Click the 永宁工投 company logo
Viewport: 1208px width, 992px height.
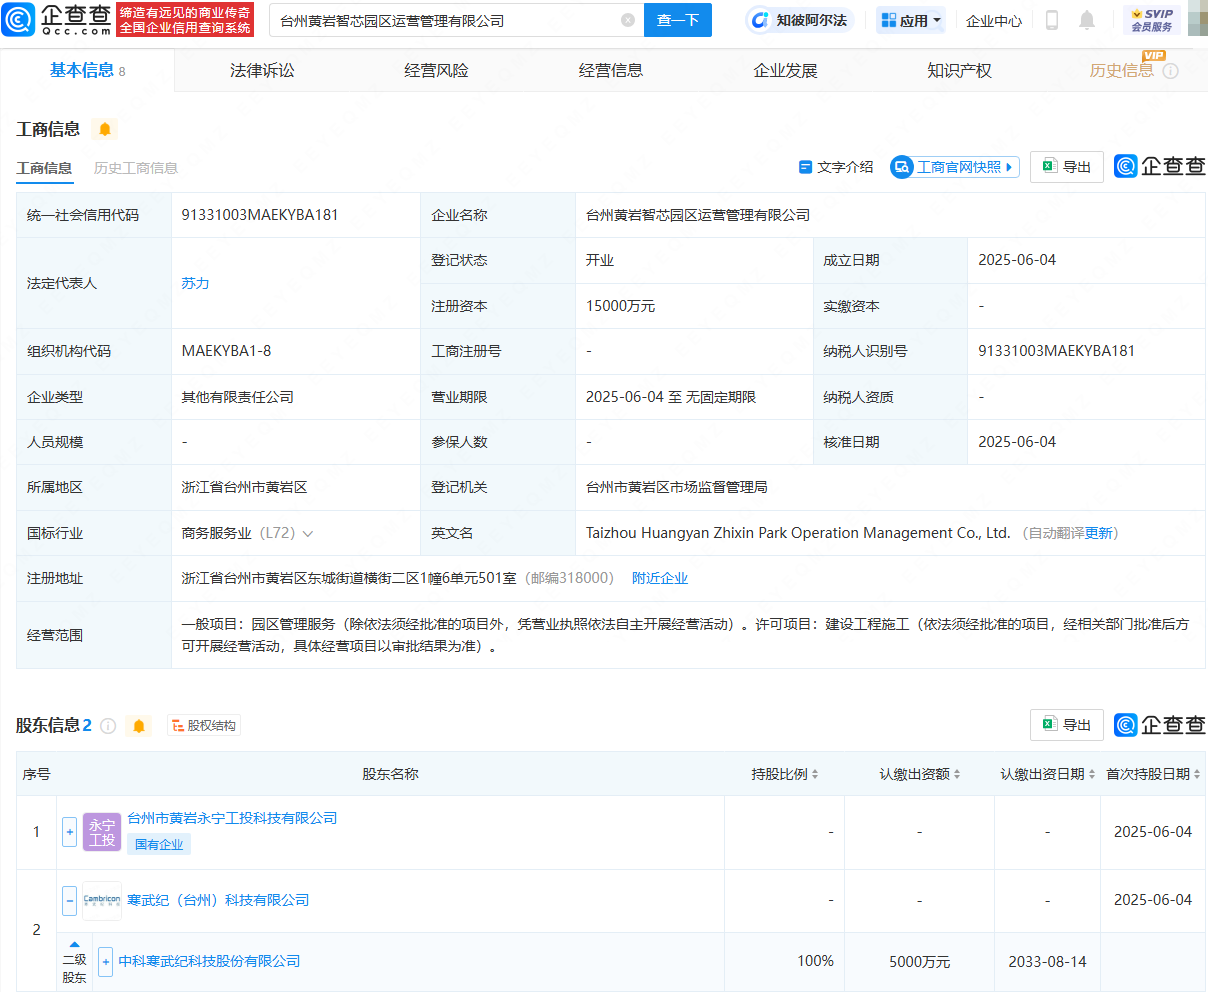tap(102, 832)
